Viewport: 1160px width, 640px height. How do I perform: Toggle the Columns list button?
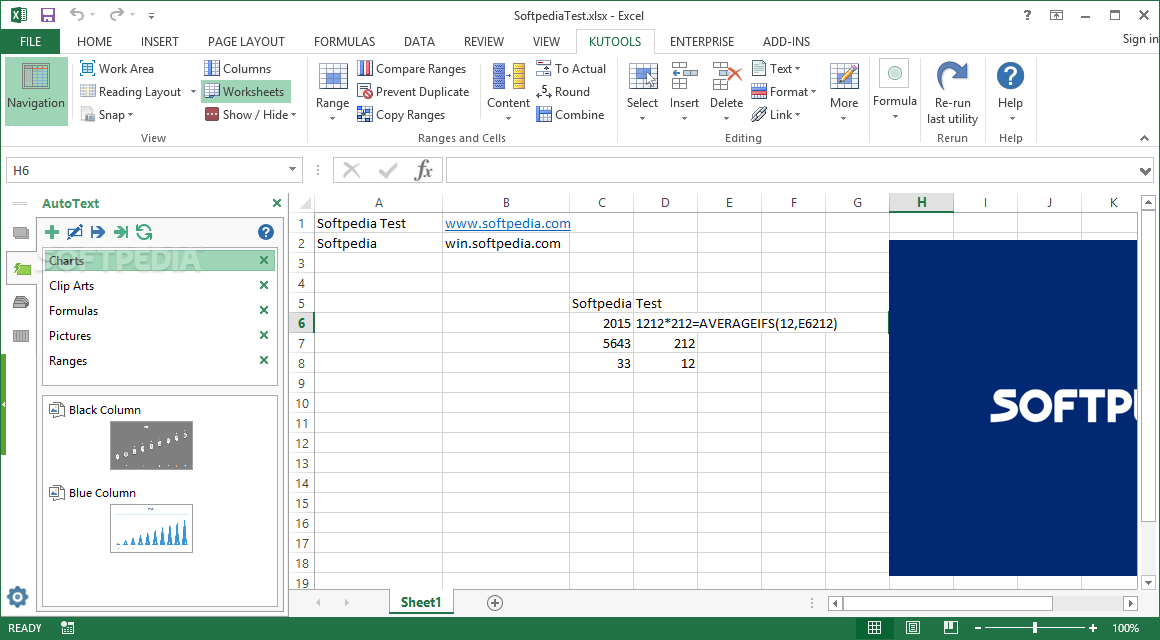(x=237, y=69)
